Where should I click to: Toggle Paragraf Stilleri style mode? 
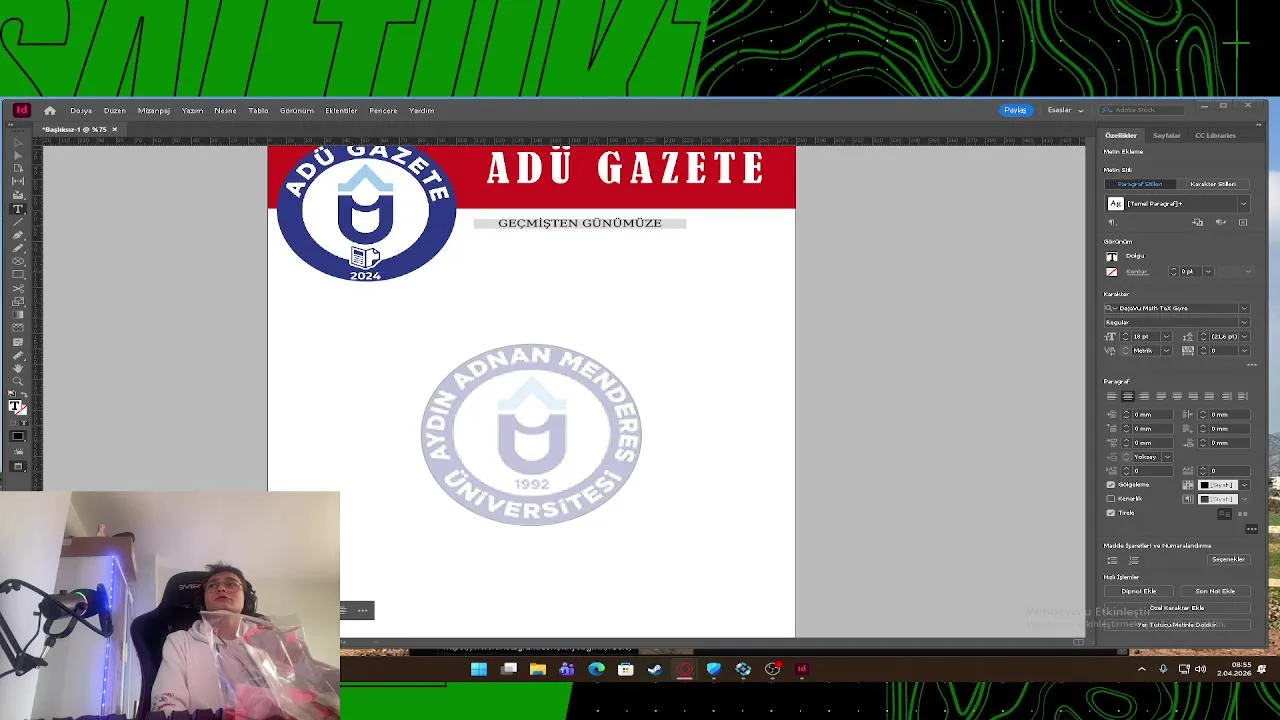(1139, 184)
